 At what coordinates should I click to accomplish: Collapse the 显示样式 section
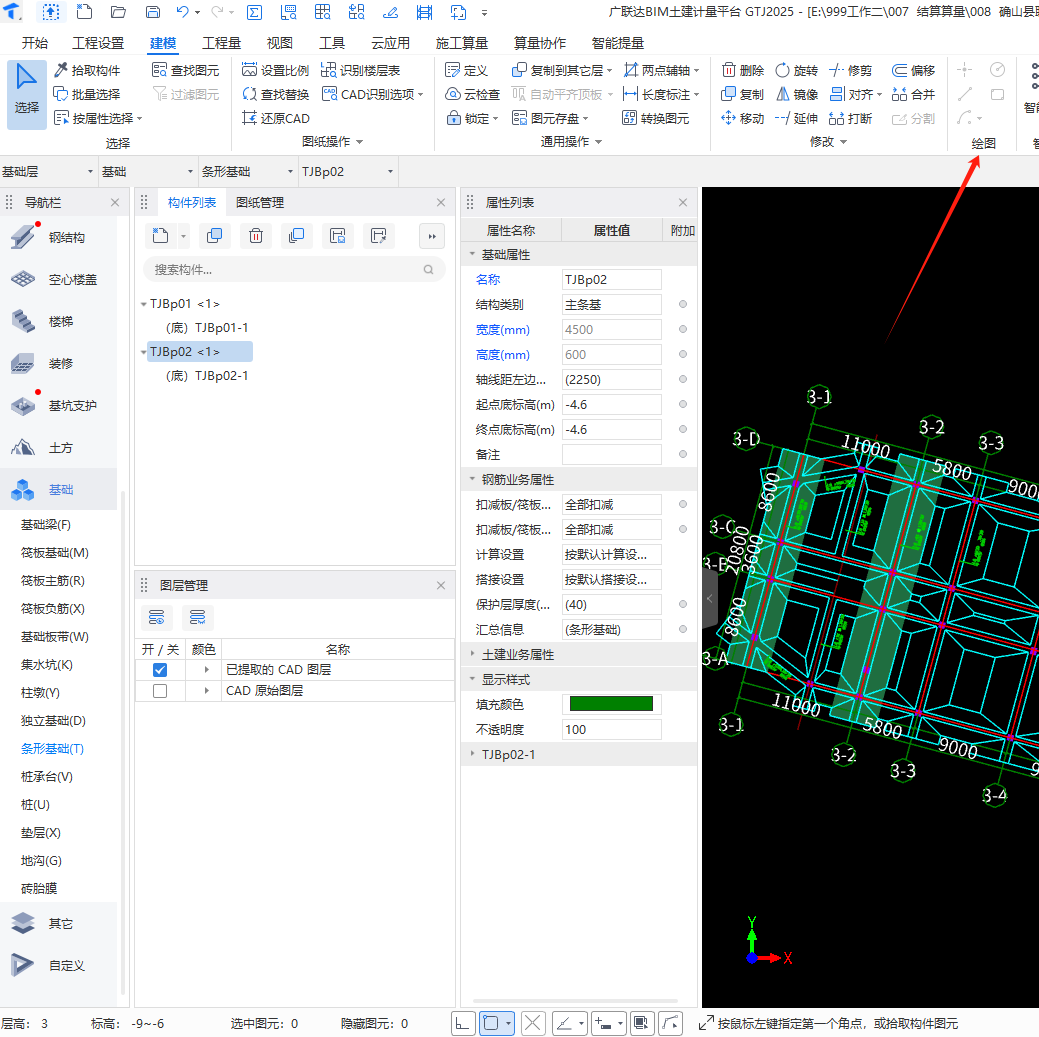click(472, 679)
